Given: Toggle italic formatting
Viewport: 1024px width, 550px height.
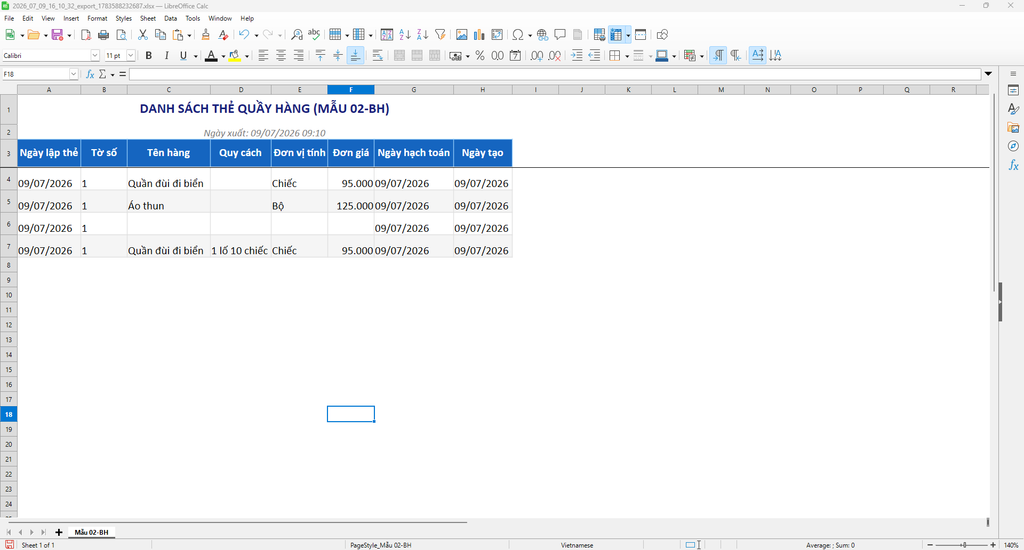Looking at the screenshot, I should pyautogui.click(x=167, y=56).
